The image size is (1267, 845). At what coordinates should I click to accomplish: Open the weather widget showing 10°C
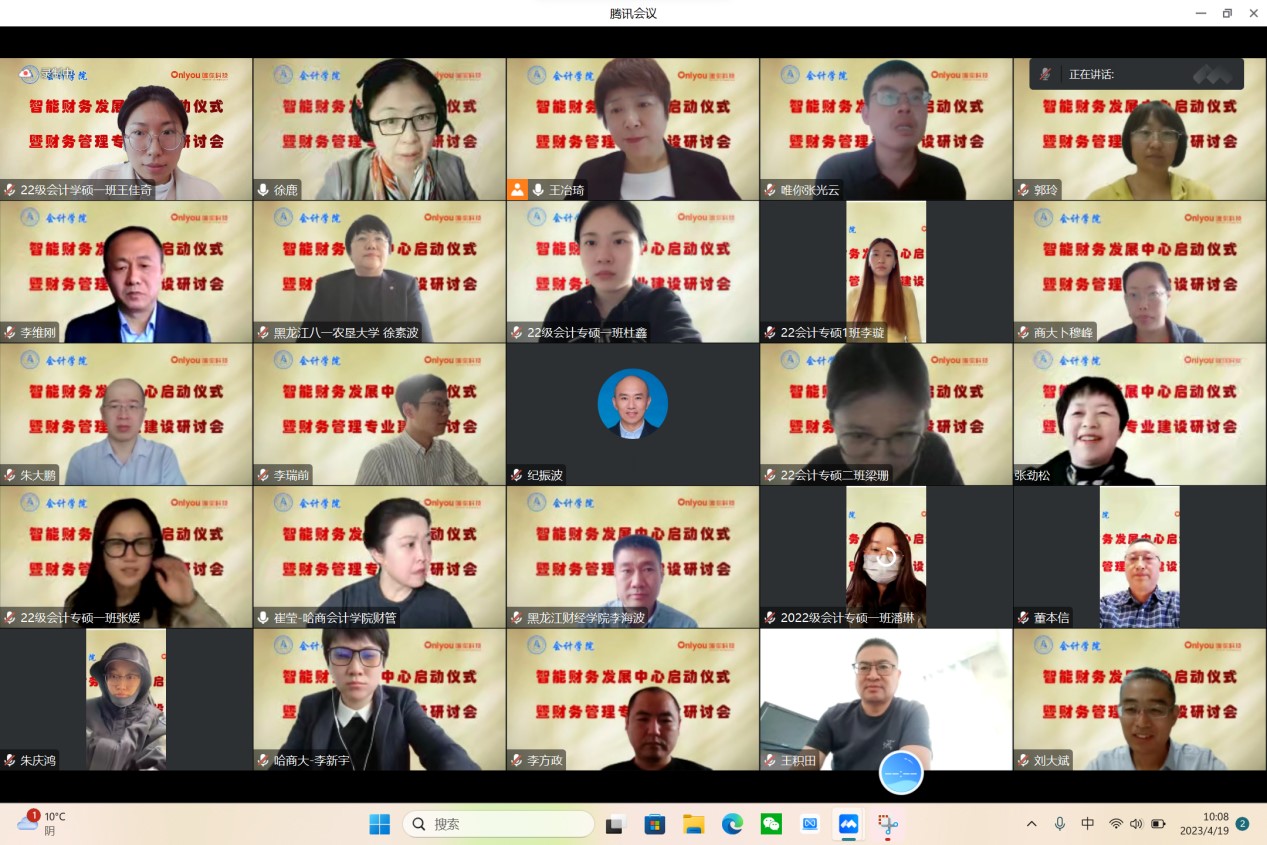[42, 823]
